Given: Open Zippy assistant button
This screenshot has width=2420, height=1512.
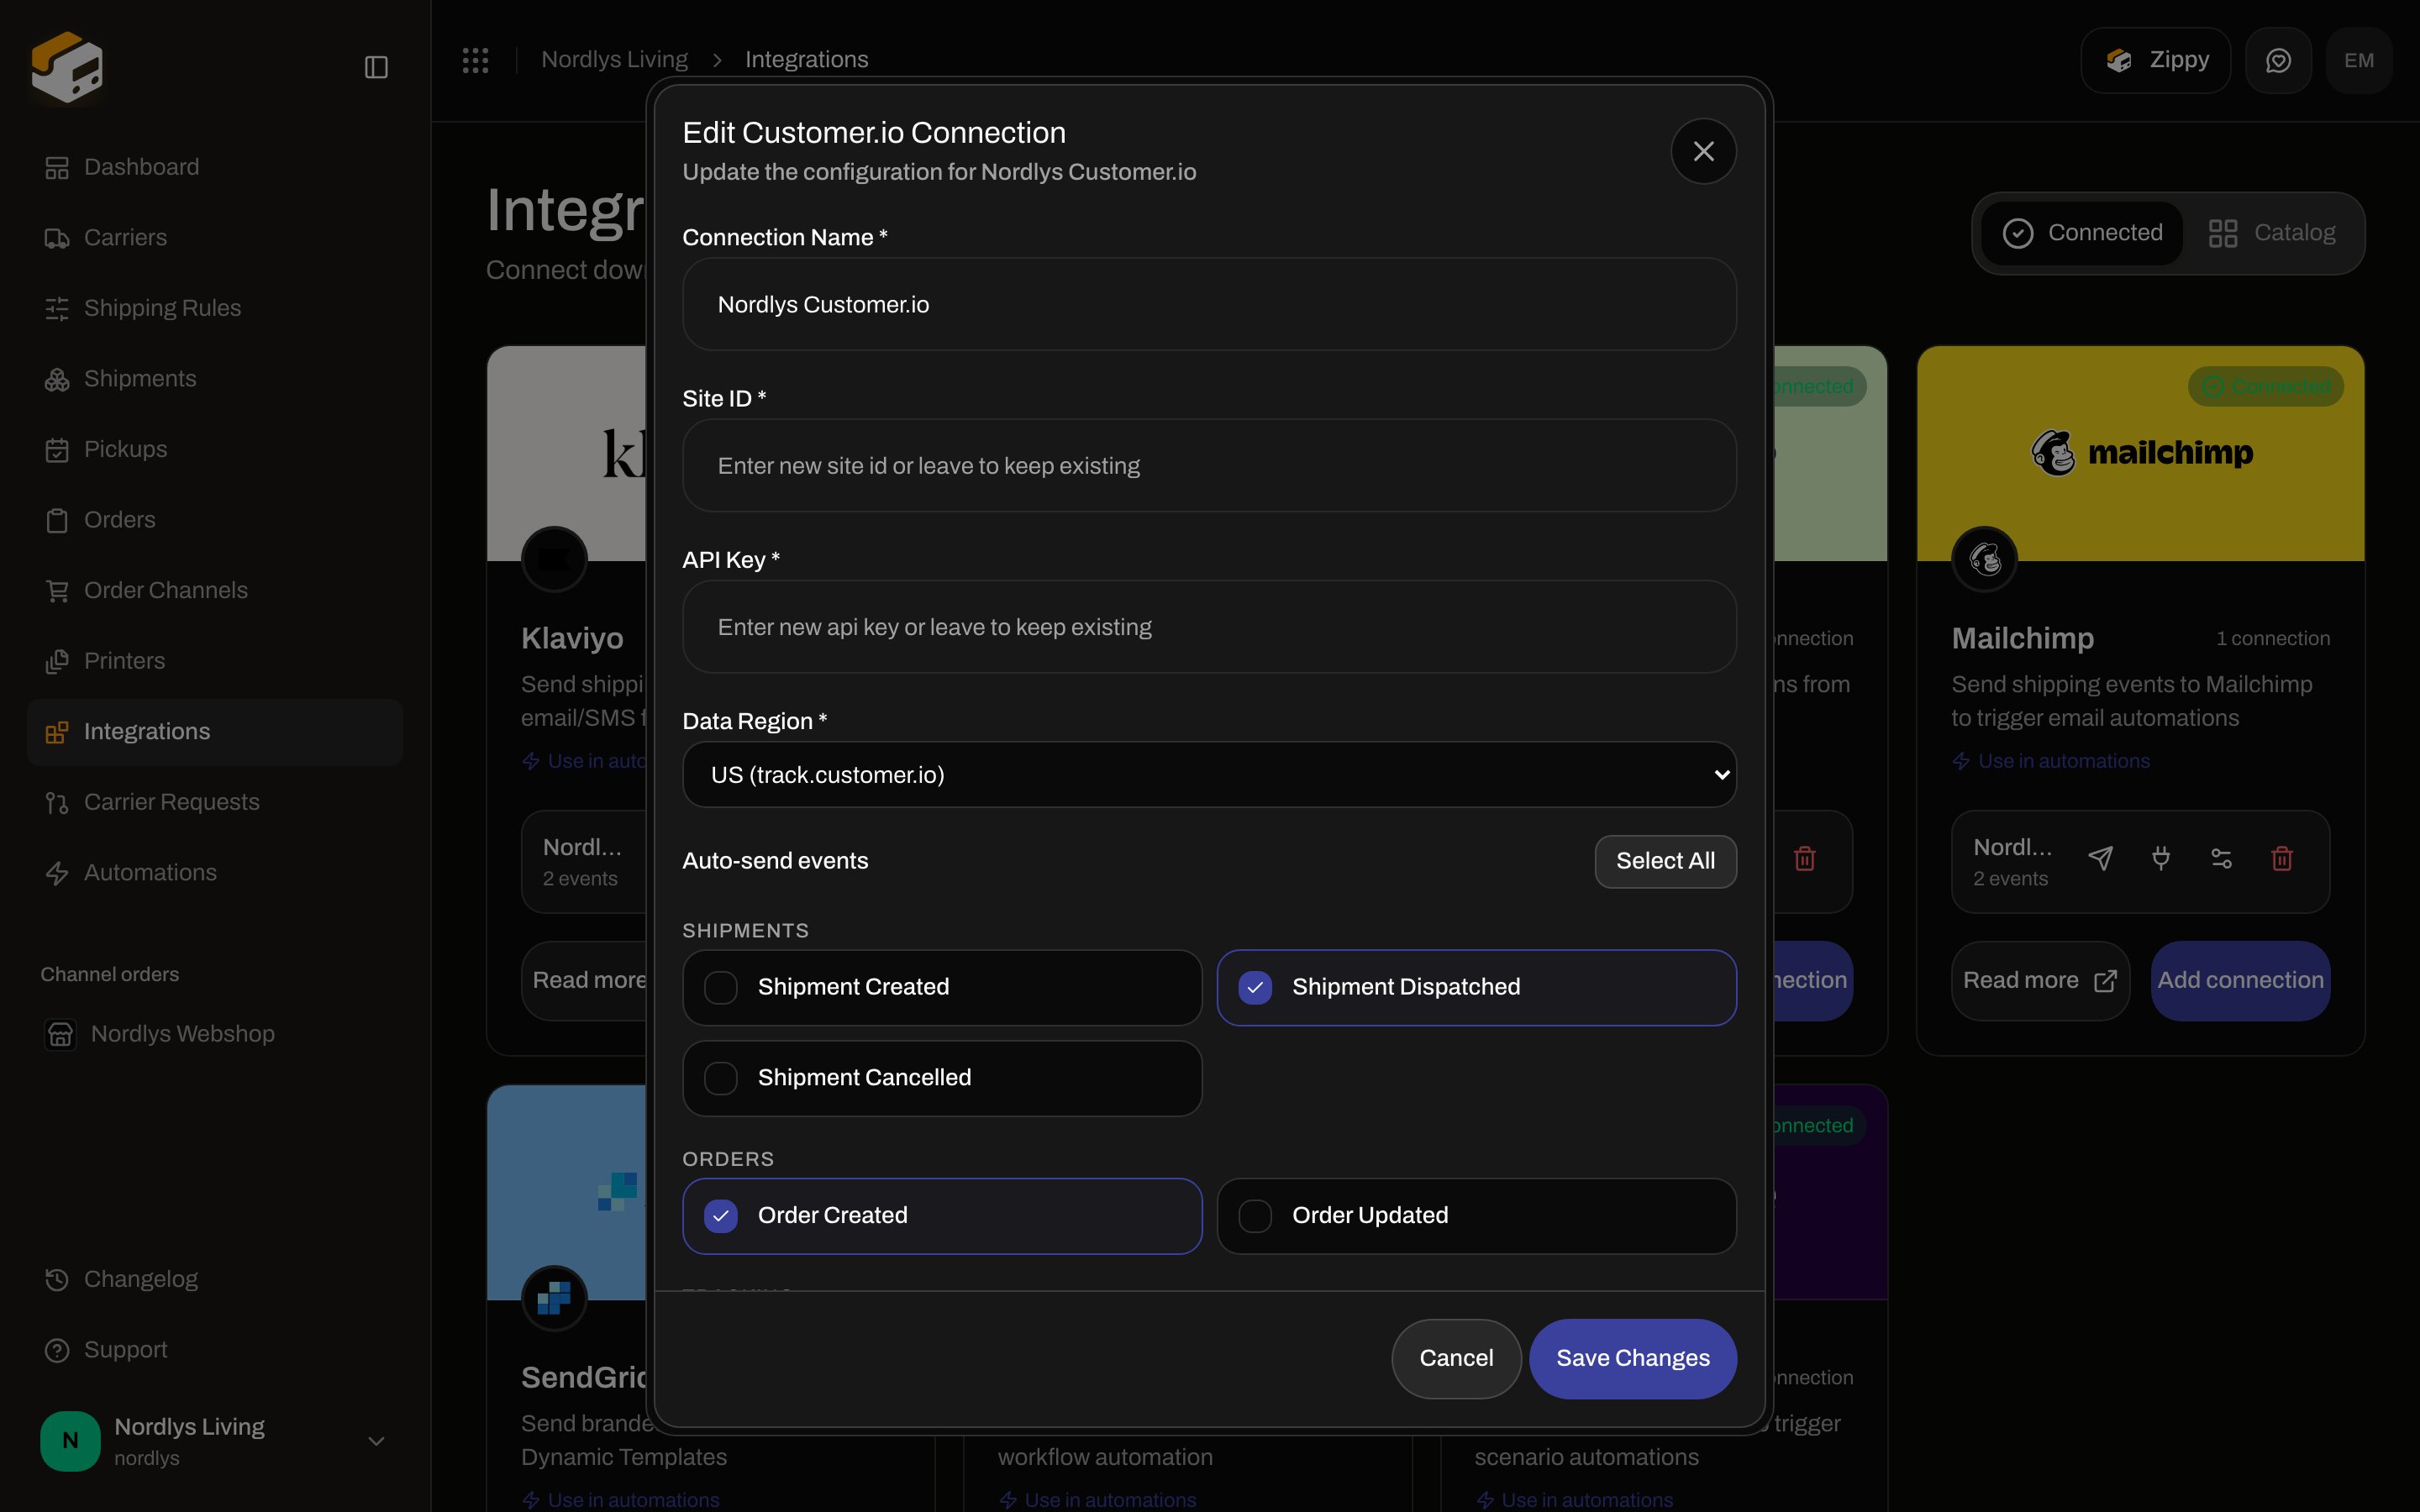Looking at the screenshot, I should [2155, 60].
